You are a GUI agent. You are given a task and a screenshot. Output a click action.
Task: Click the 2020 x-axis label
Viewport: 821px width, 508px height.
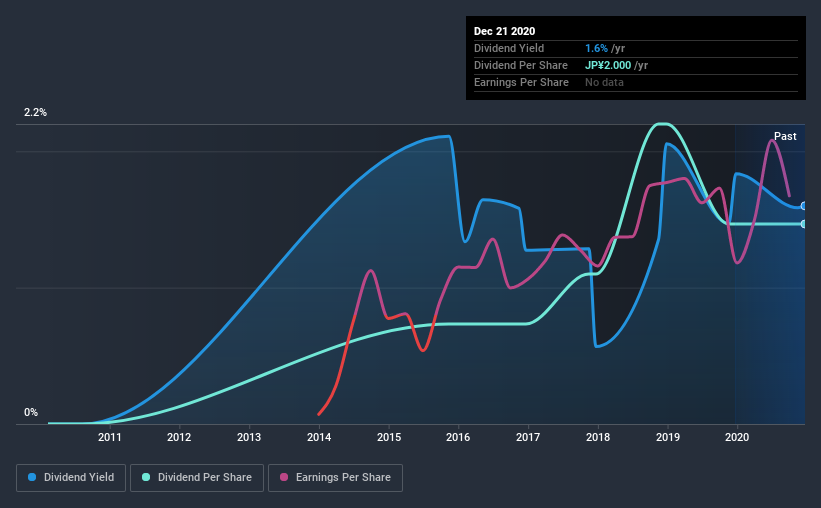tap(737, 437)
